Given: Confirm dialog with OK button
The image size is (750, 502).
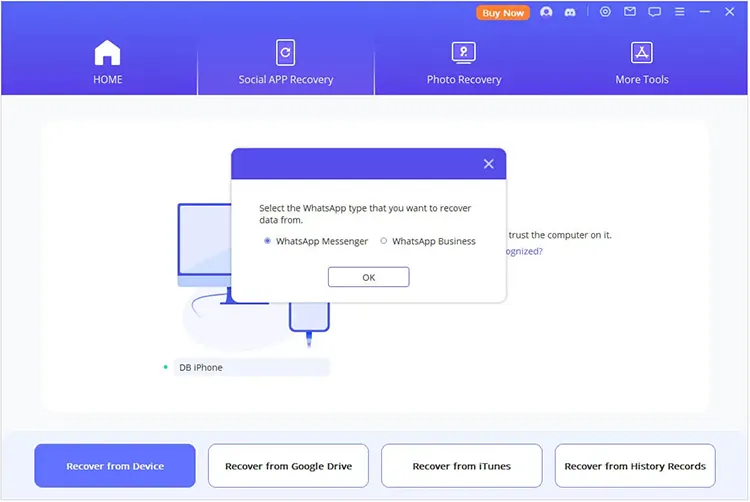Looking at the screenshot, I should coord(368,277).
